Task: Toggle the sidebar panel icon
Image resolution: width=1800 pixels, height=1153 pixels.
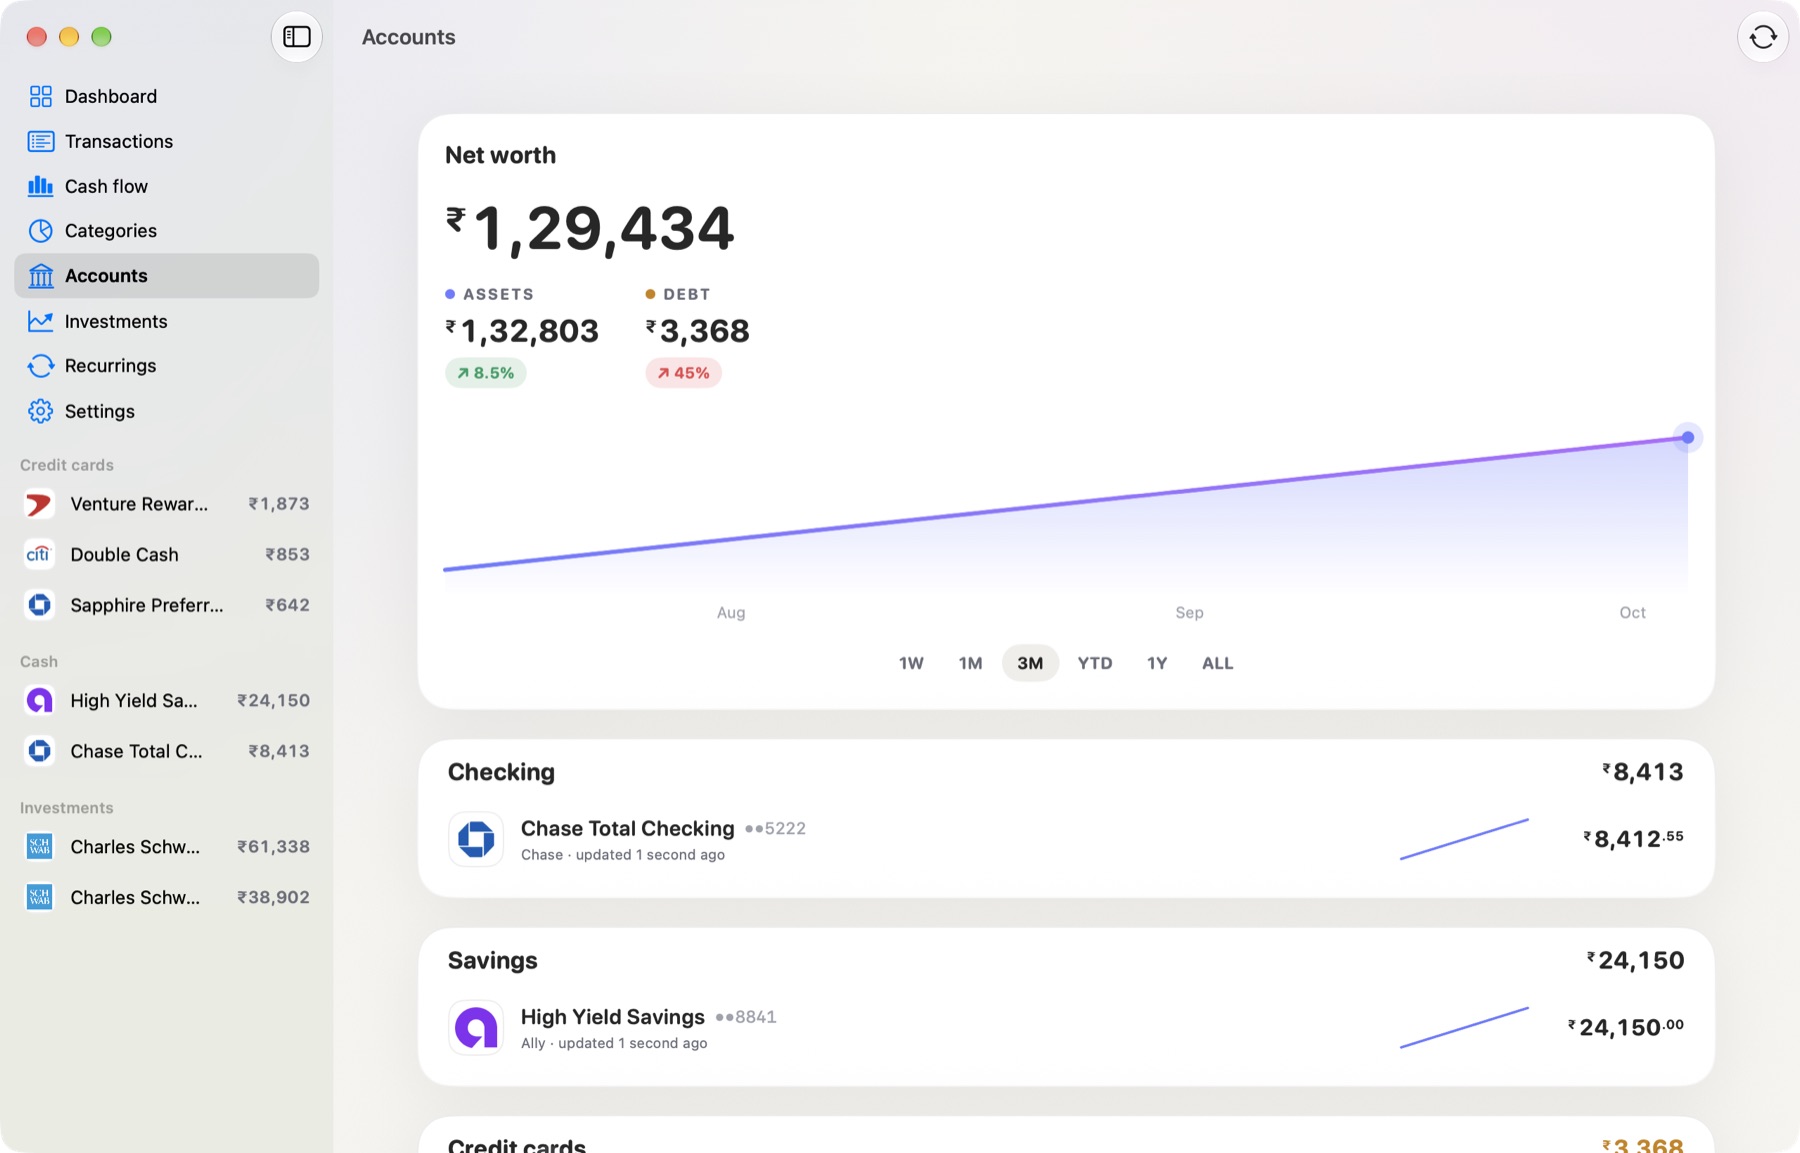Action: pyautogui.click(x=297, y=37)
